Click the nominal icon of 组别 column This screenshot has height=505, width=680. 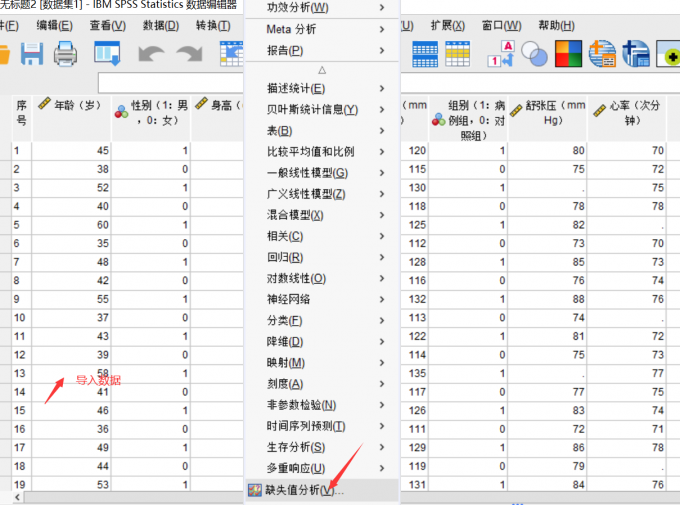[439, 119]
